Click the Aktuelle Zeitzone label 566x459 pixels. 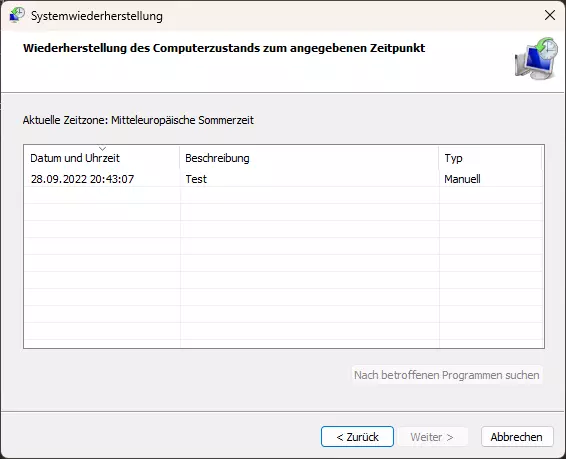click(138, 120)
